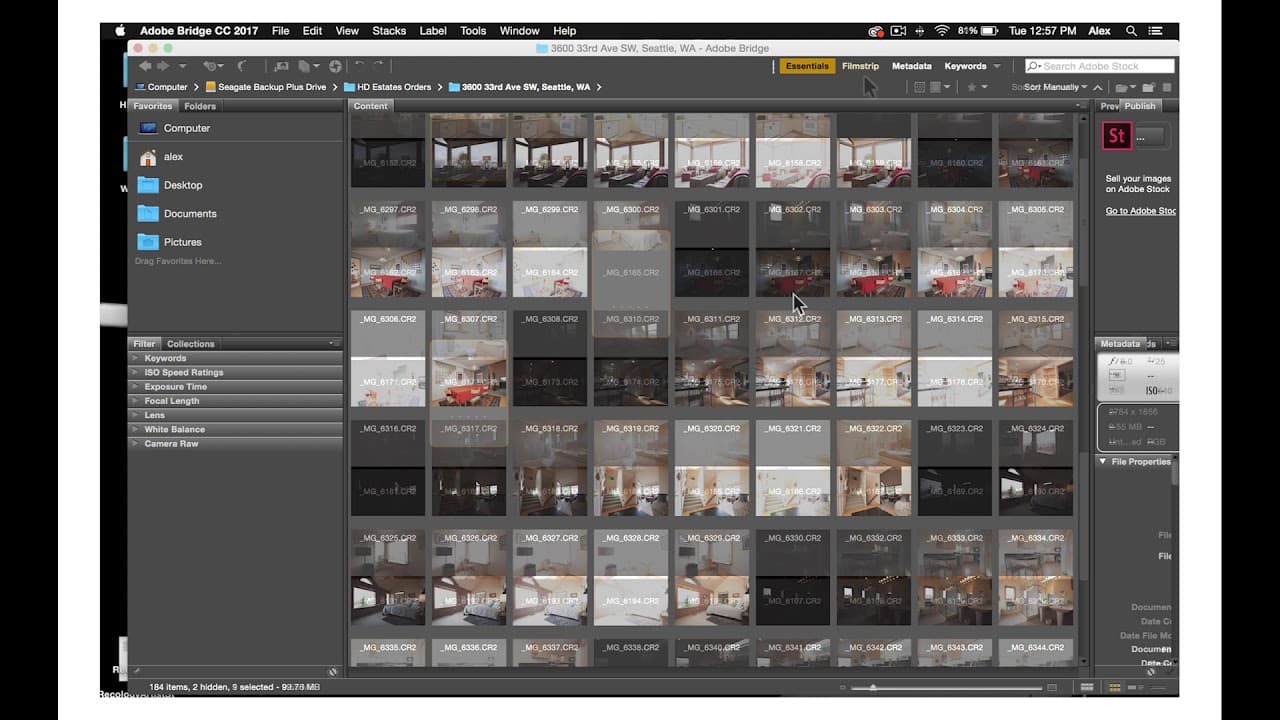The width and height of the screenshot is (1280, 720).
Task: Click the Adobe Stock St icon
Action: point(1117,136)
